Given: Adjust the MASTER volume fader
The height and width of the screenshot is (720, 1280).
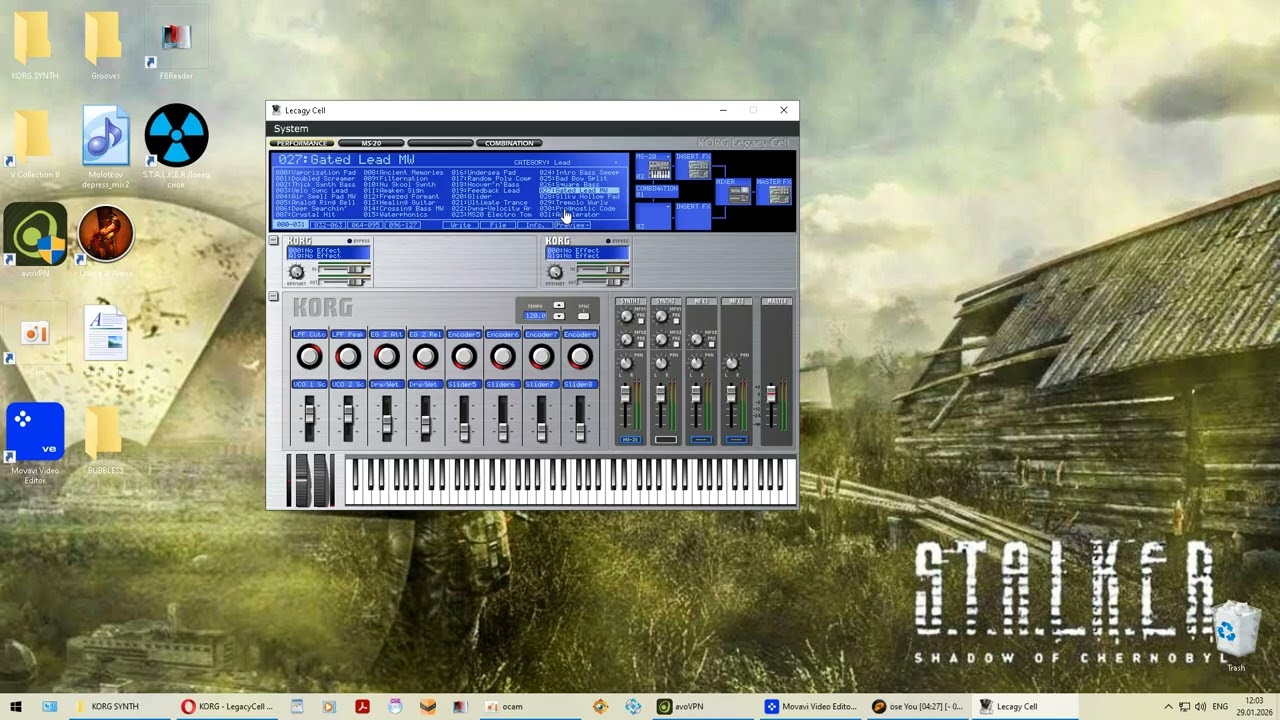Looking at the screenshot, I should coord(771,393).
